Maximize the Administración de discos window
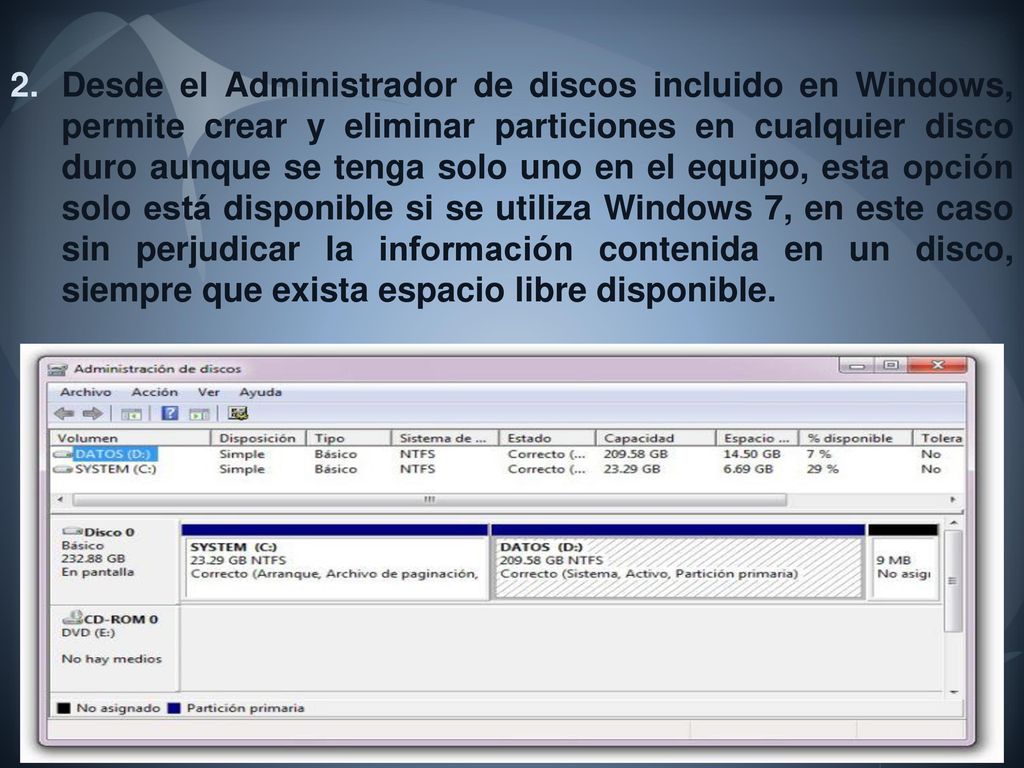This screenshot has height=768, width=1024. [x=891, y=366]
